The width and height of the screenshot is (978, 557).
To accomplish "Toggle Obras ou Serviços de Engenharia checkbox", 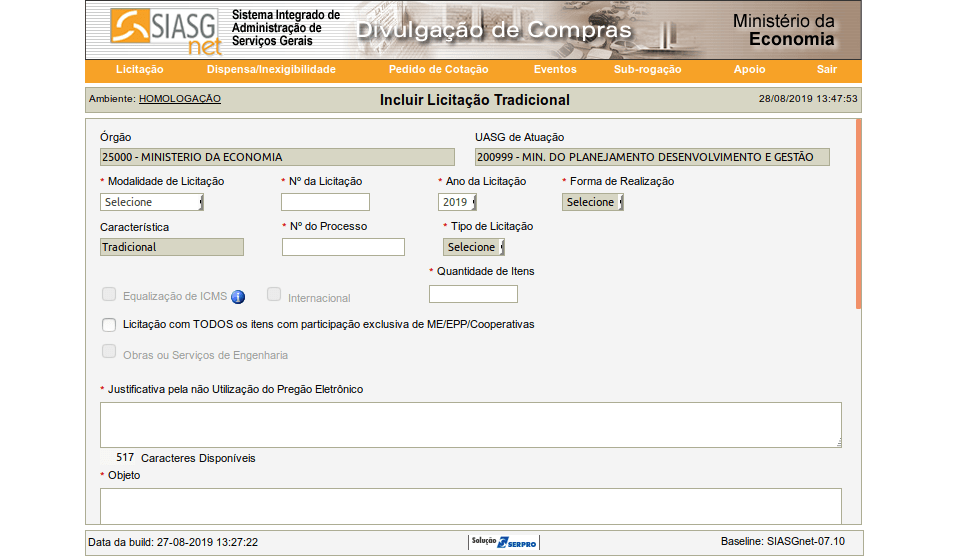I will tap(109, 351).
